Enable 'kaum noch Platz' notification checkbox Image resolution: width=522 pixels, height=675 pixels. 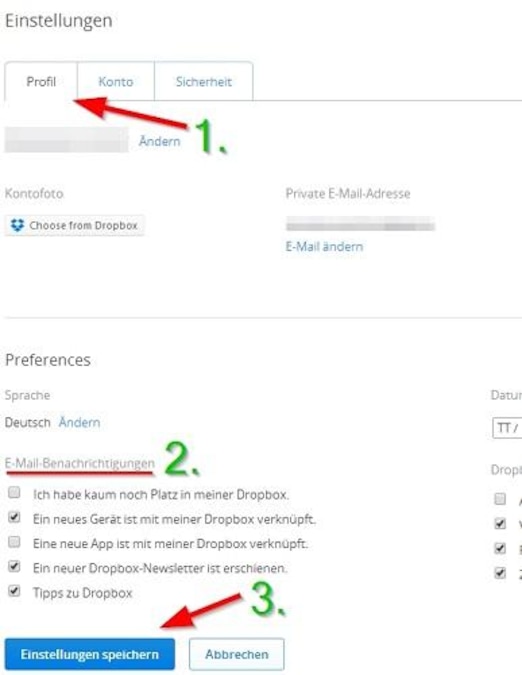click(14, 492)
